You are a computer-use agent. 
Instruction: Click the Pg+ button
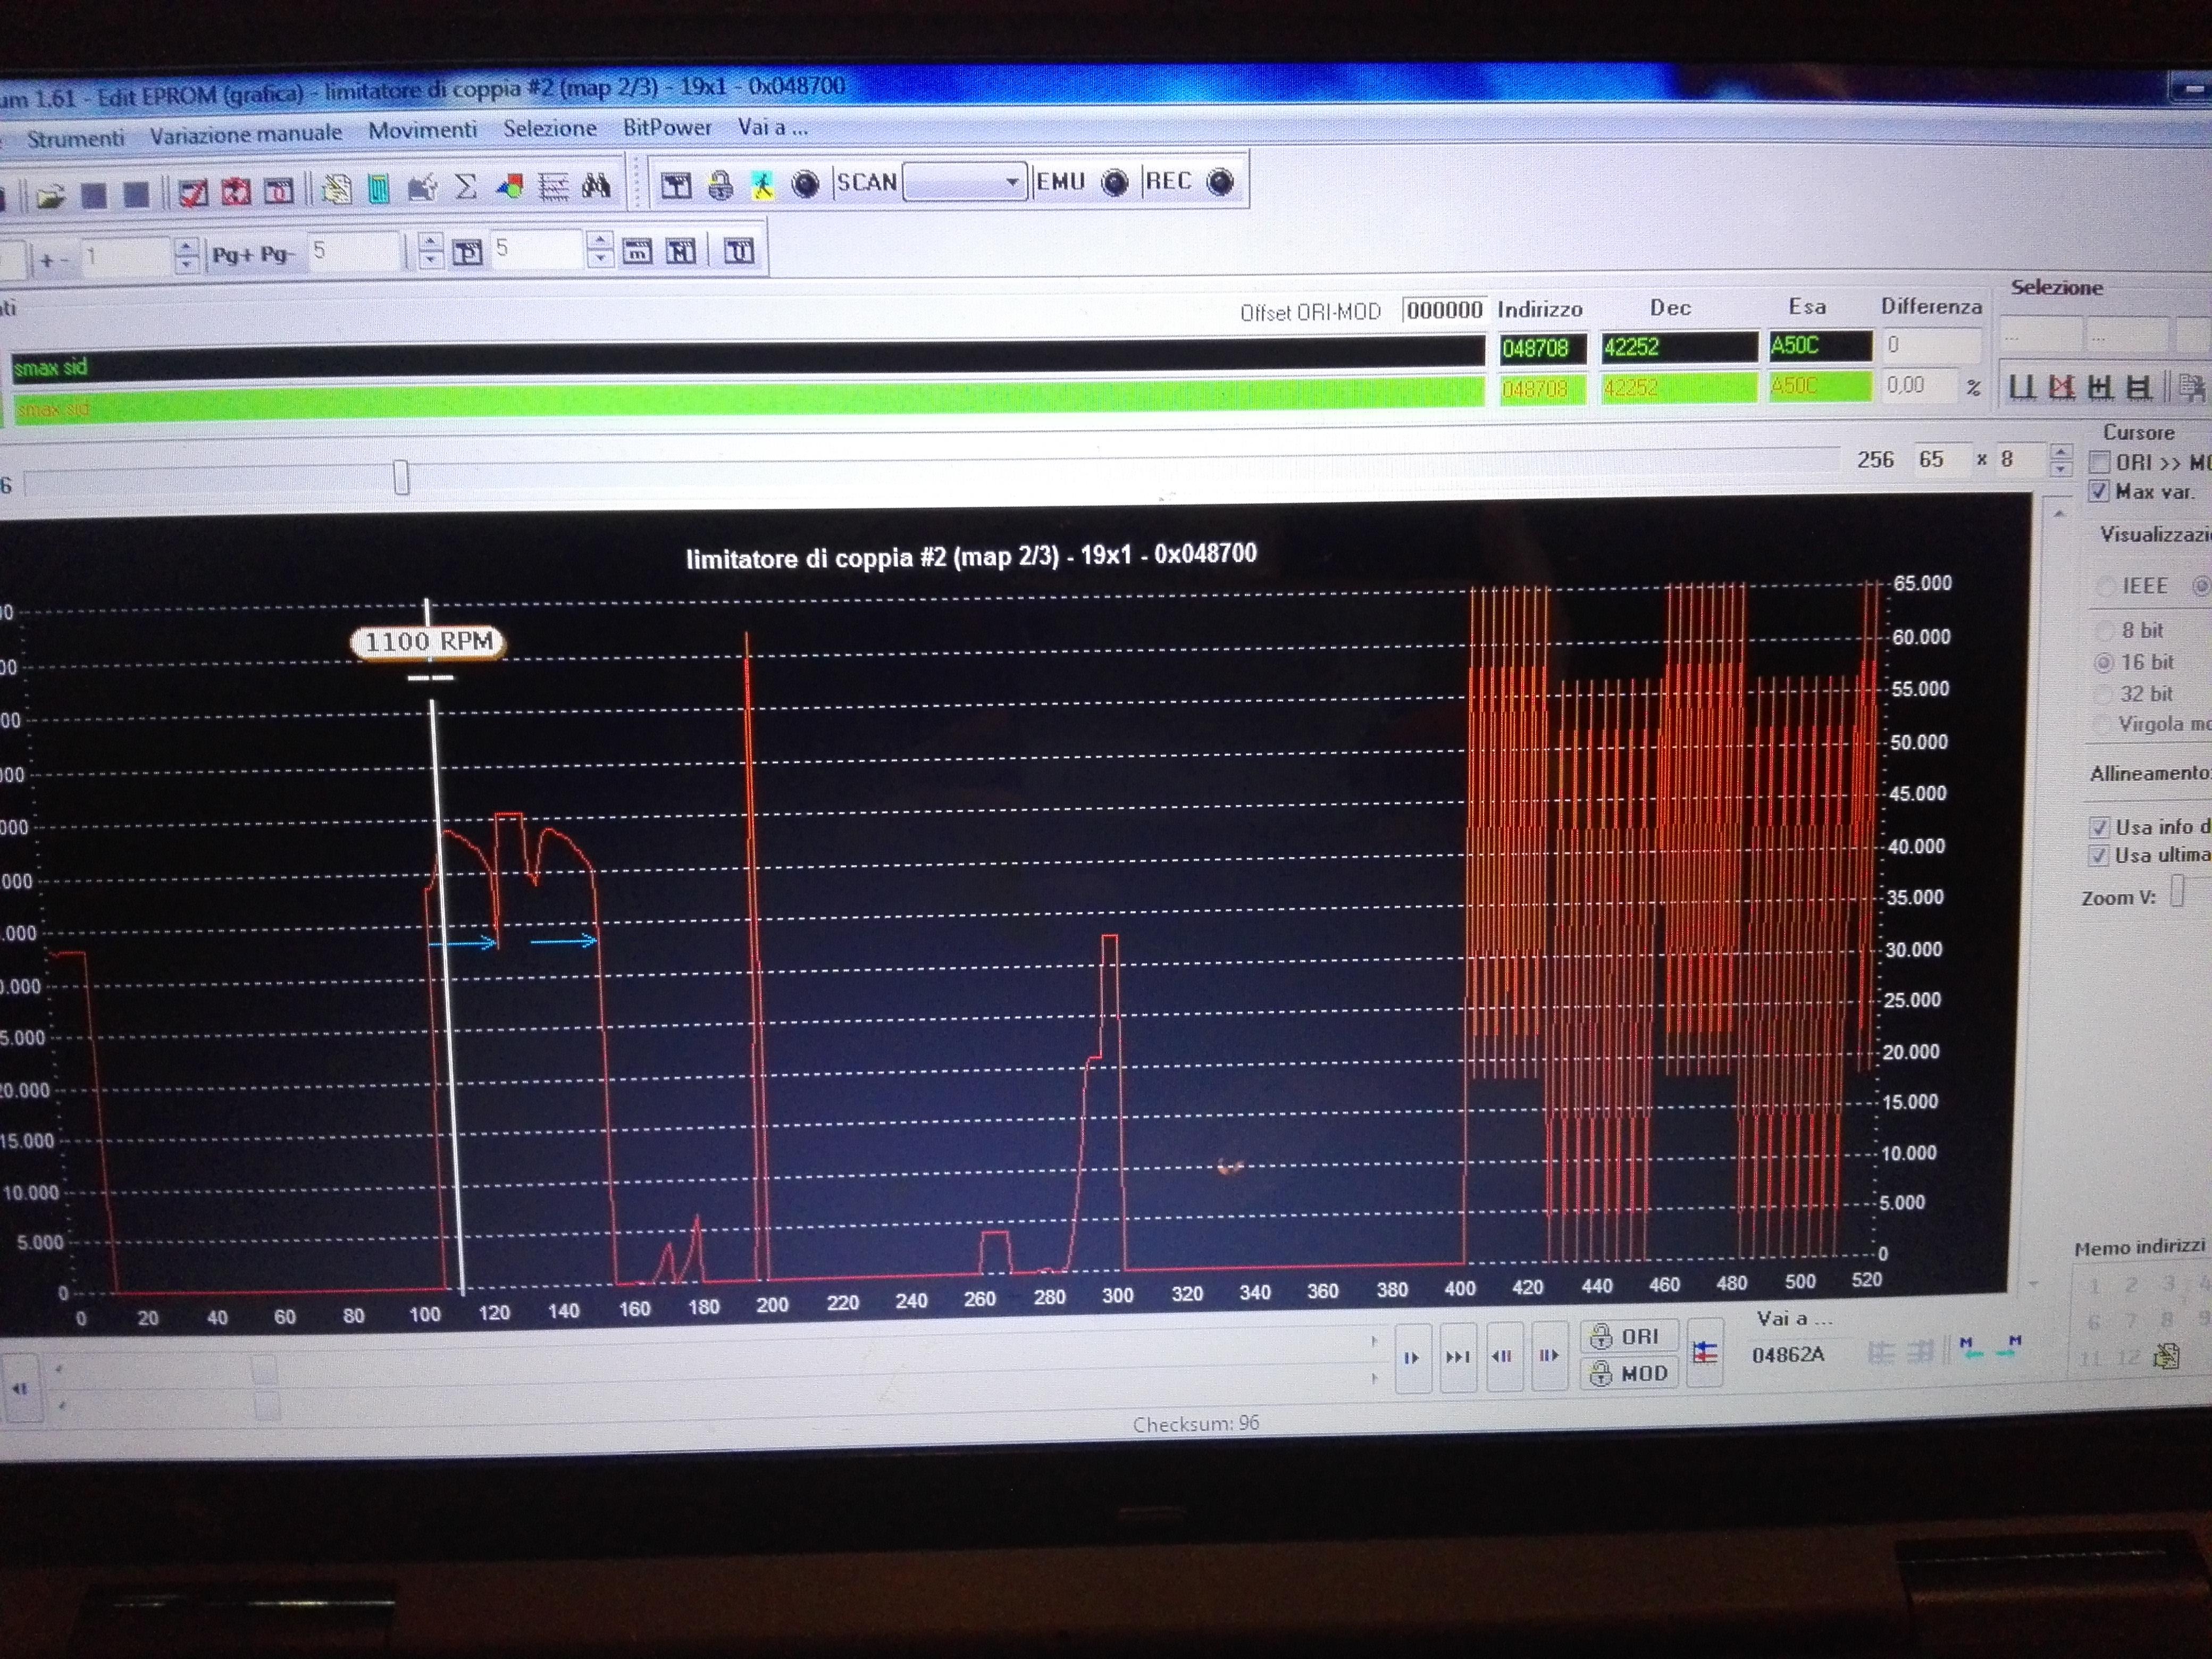pos(233,255)
